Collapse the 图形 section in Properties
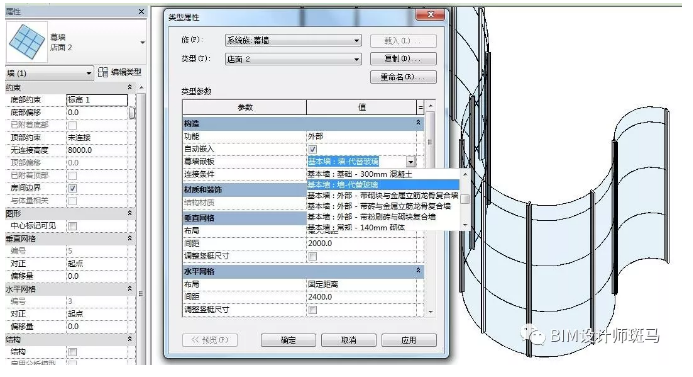693x377 pixels. (x=129, y=213)
